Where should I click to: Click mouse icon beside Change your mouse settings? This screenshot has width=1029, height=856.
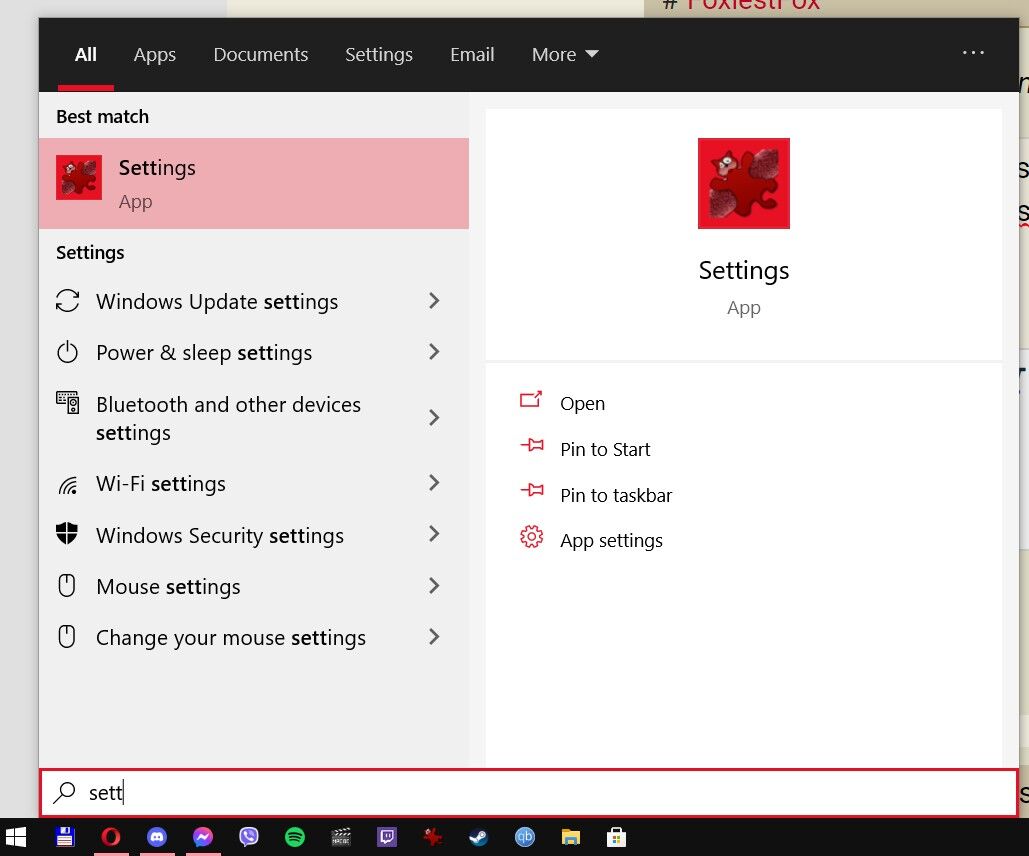[67, 637]
